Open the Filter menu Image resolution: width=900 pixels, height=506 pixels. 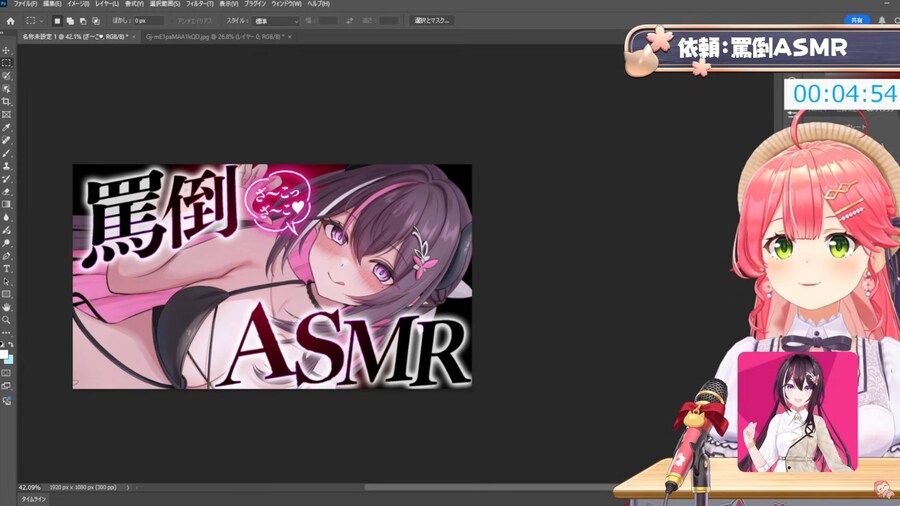pos(199,4)
